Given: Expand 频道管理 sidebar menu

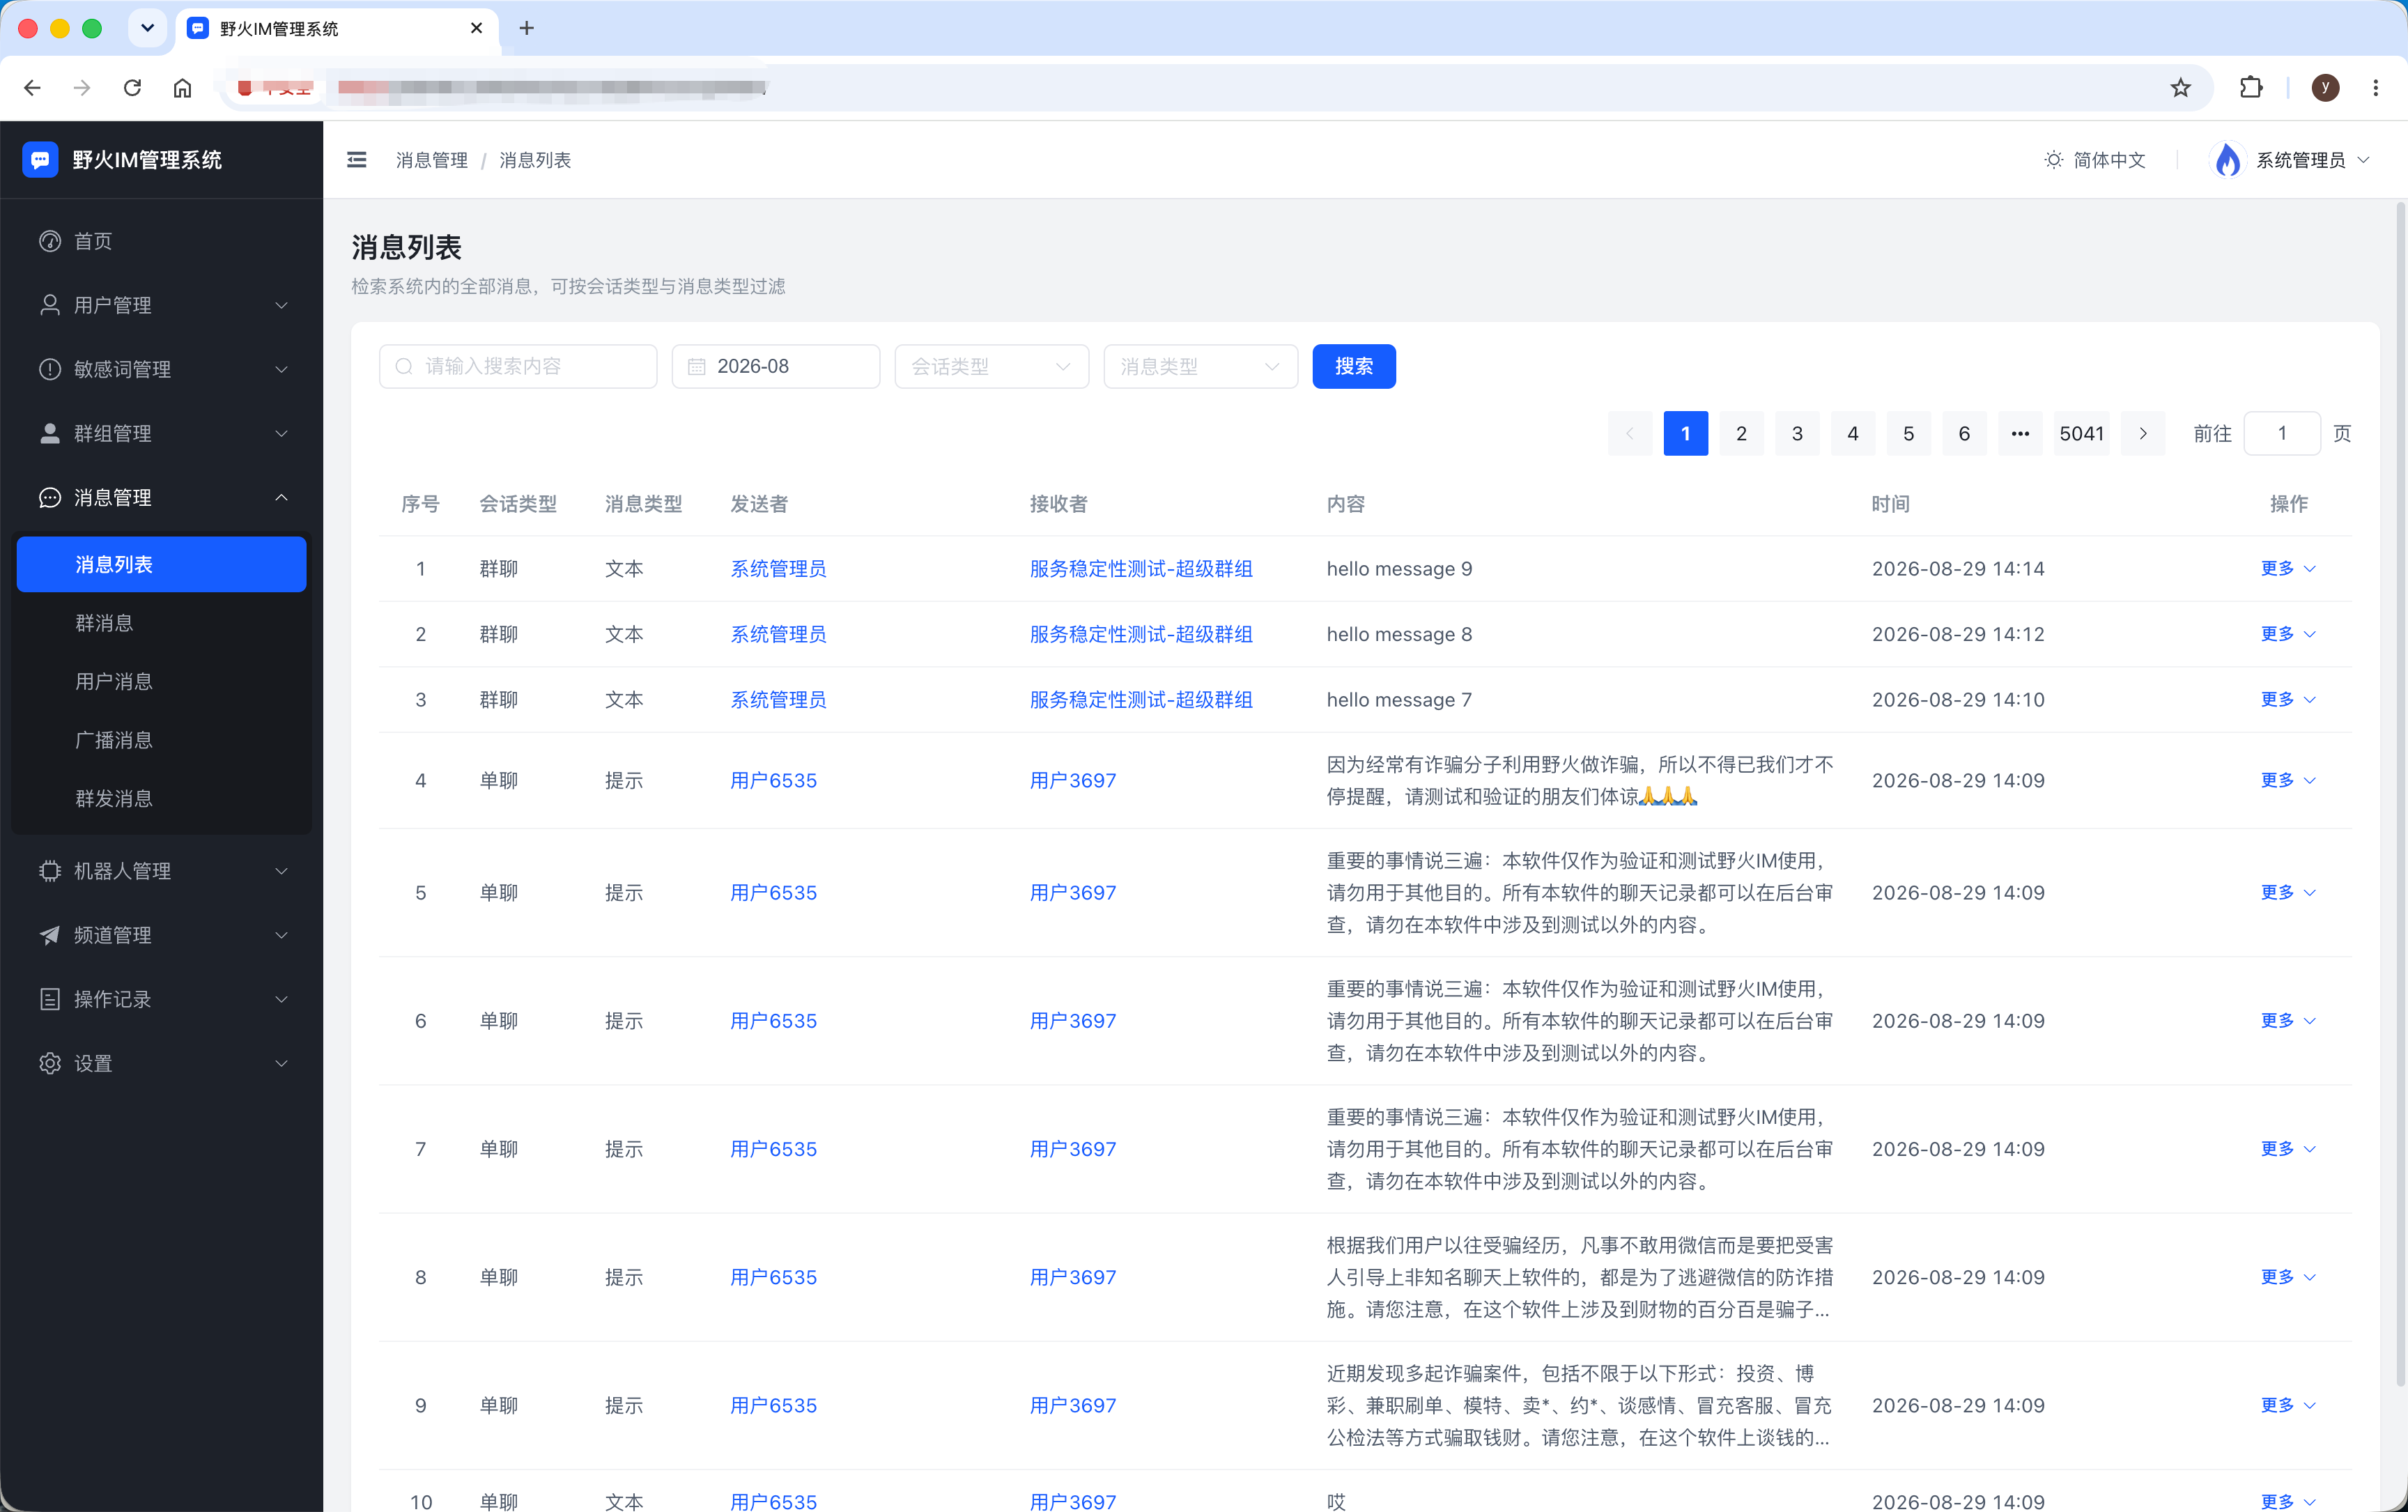Looking at the screenshot, I should pos(161,935).
